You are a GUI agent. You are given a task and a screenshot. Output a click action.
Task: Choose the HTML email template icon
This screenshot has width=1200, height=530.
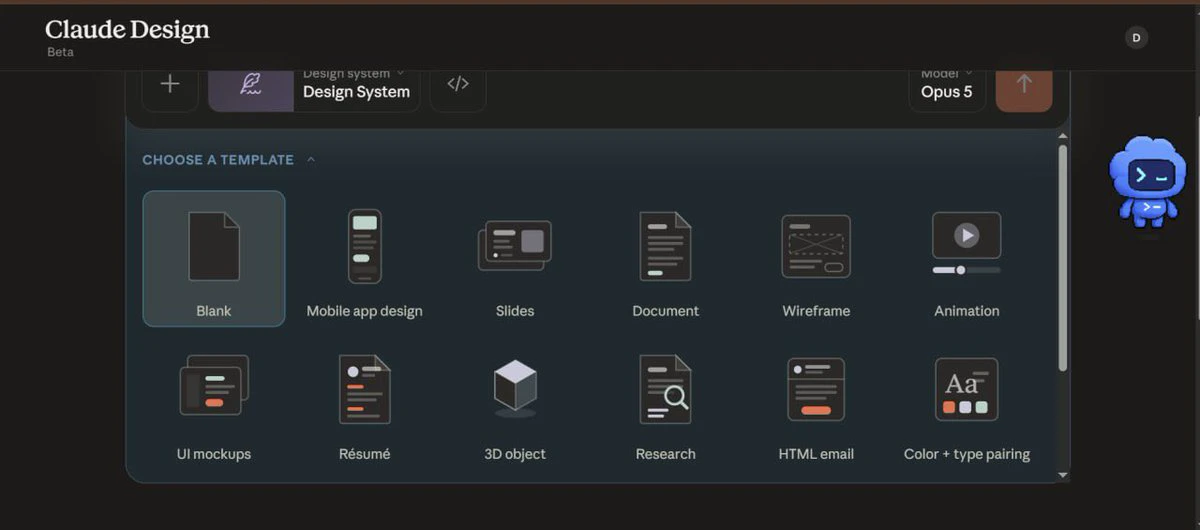816,389
